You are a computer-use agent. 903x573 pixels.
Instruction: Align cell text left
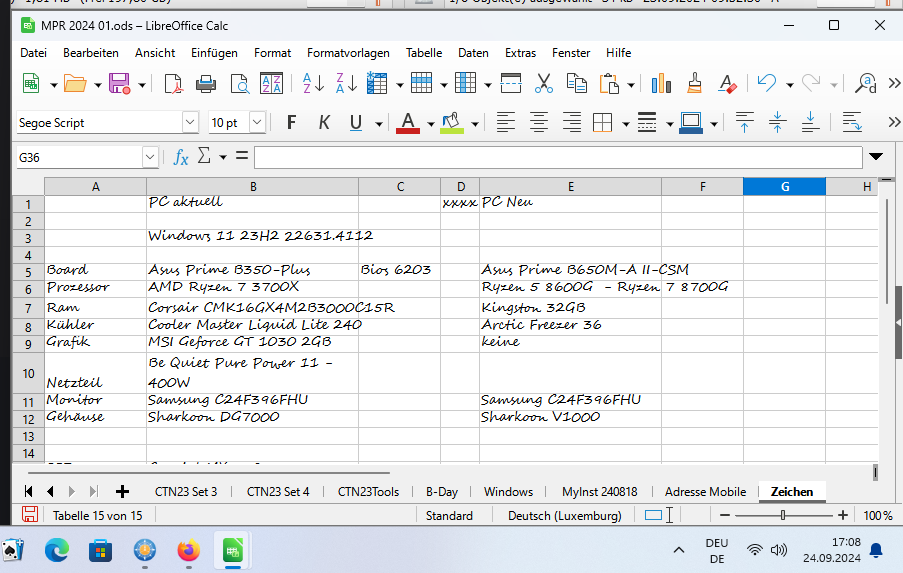(506, 123)
